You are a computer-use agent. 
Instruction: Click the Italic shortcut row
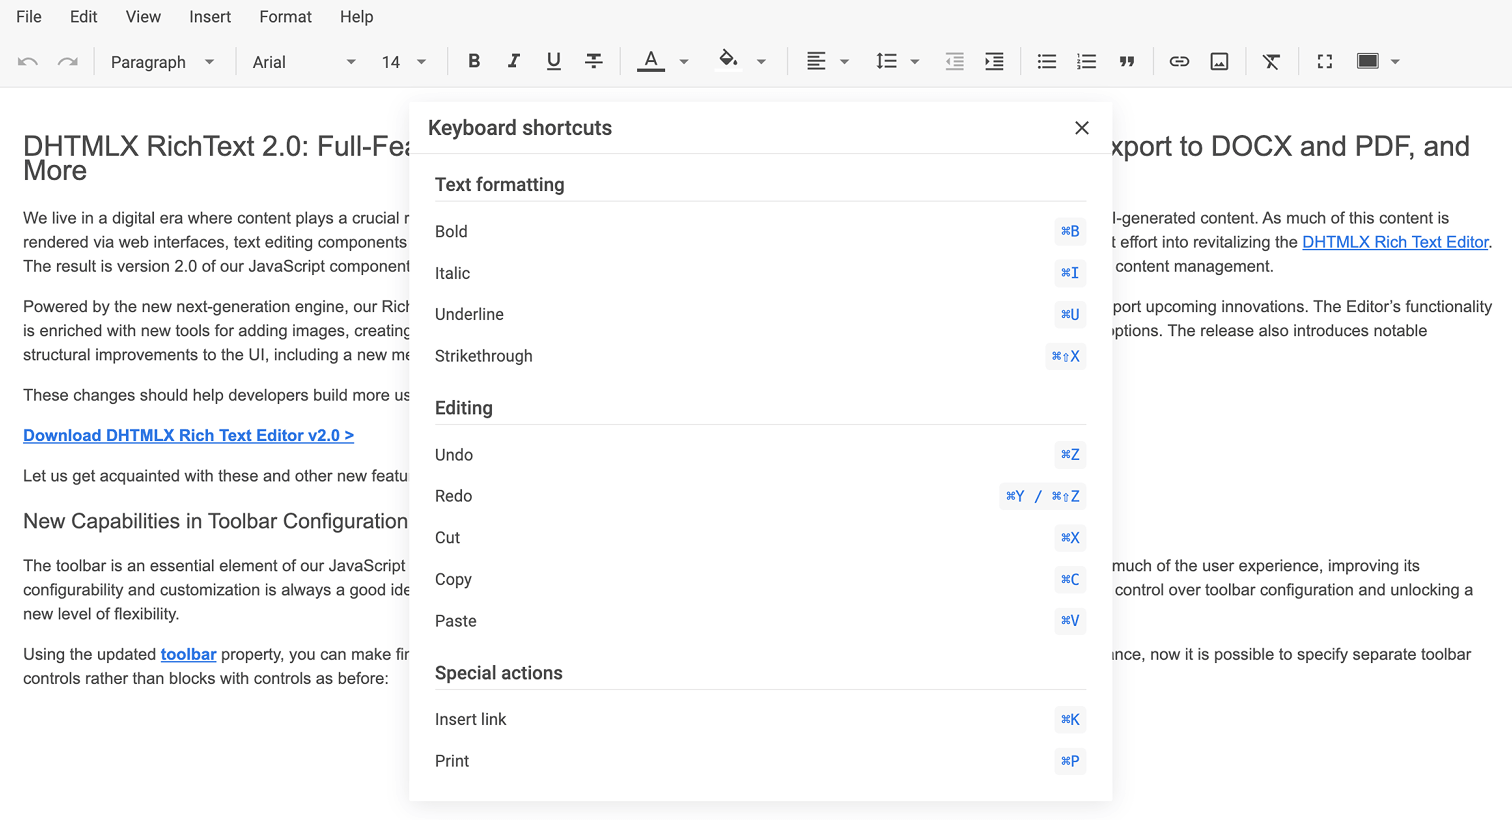(760, 273)
